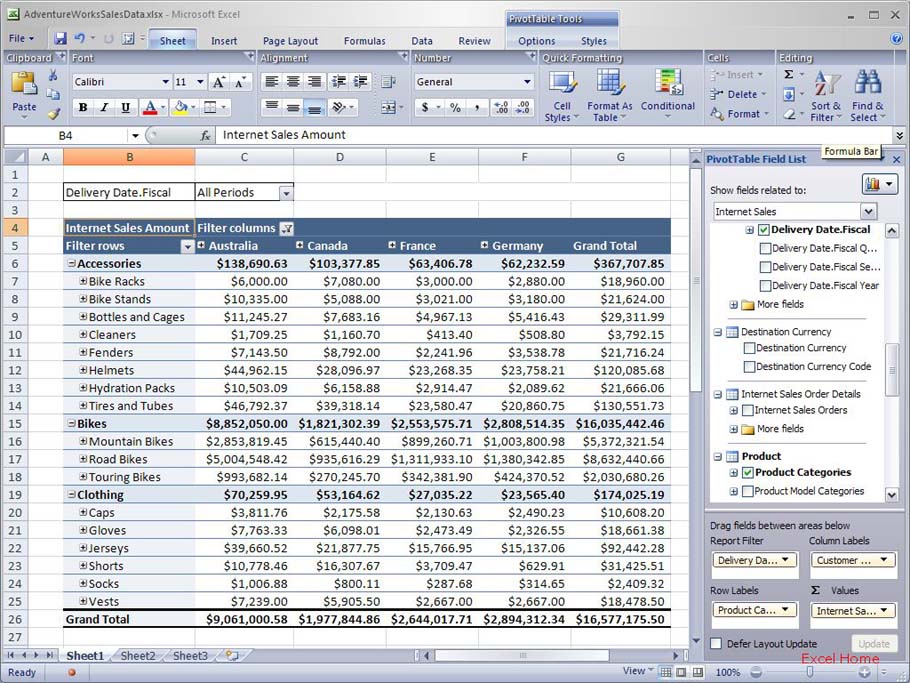Click the formula bar text Internet Sales Amount

(284, 135)
